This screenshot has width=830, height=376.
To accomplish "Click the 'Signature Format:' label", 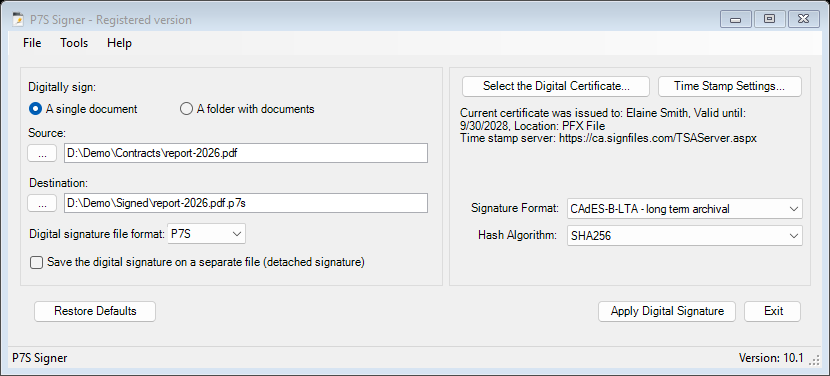I will click(515, 209).
